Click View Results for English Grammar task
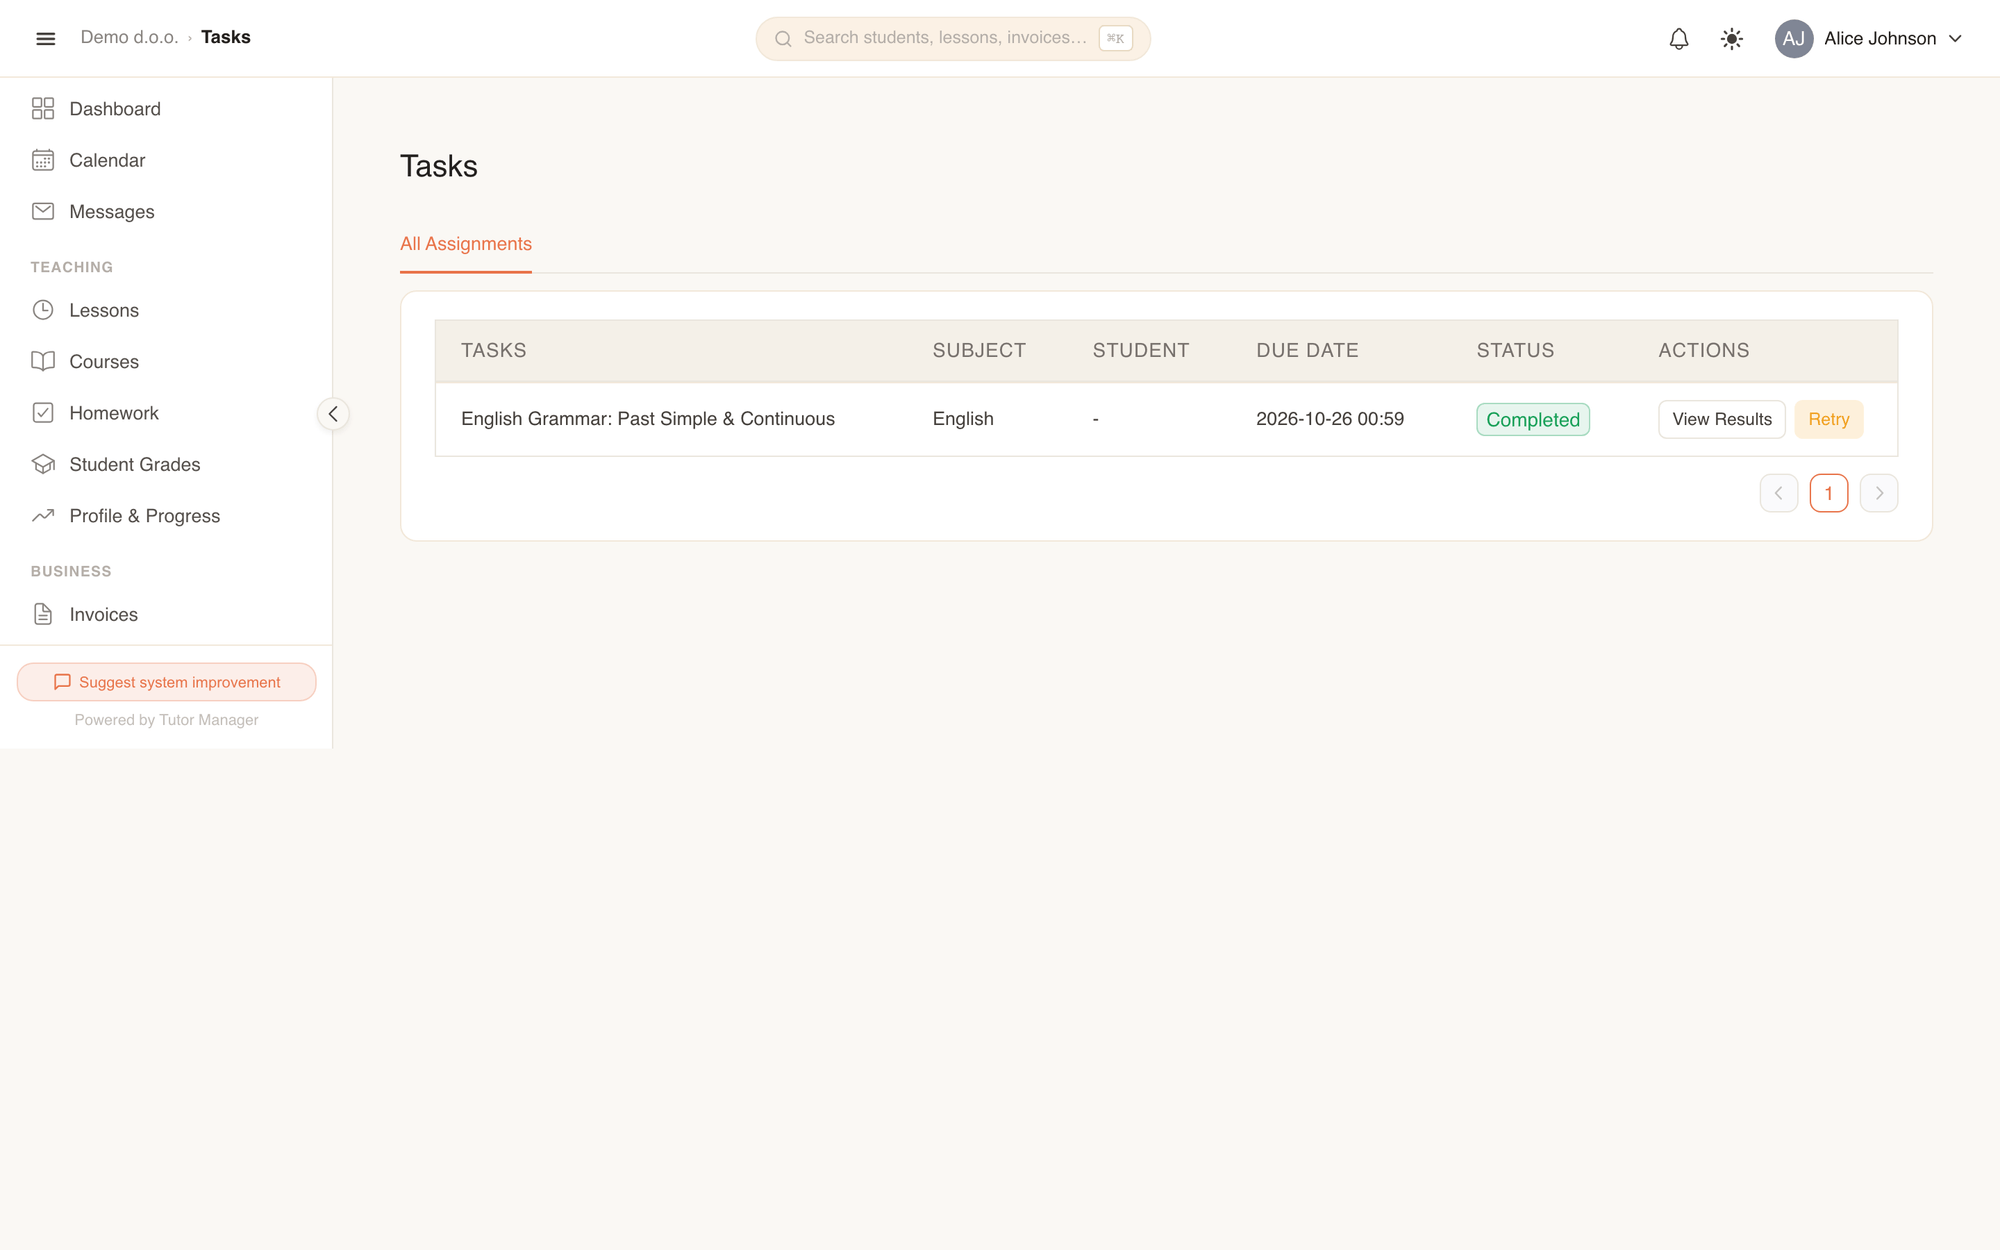 [x=1722, y=419]
